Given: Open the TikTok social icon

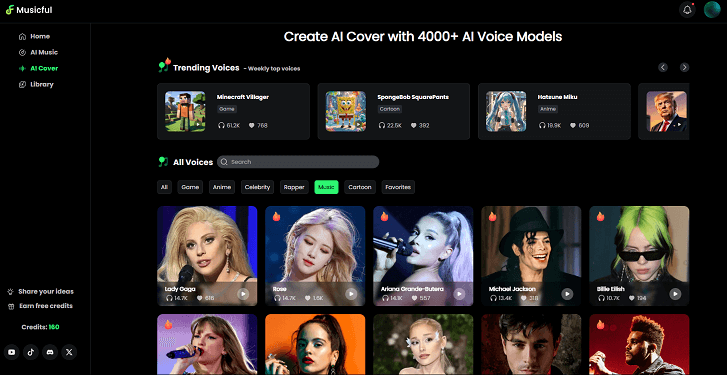Looking at the screenshot, I should 31,352.
